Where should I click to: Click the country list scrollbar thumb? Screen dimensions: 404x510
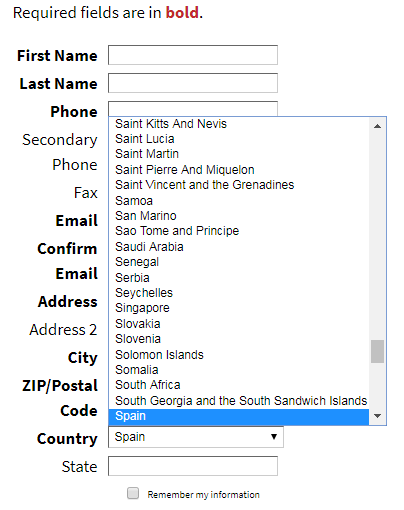377,351
